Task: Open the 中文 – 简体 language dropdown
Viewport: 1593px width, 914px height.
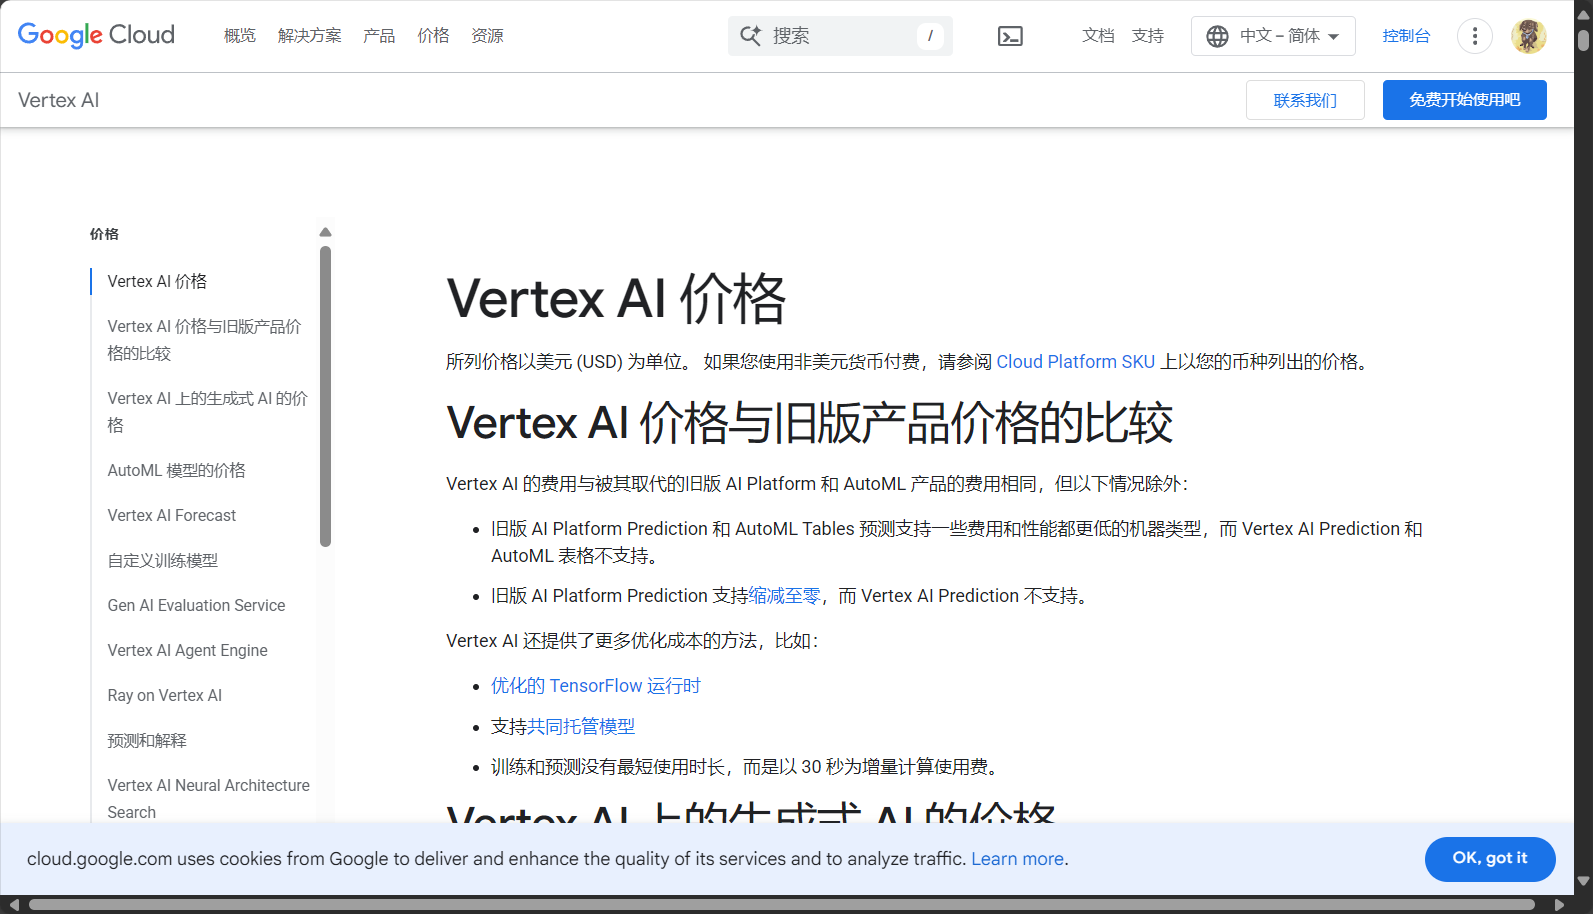Action: pyautogui.click(x=1273, y=36)
